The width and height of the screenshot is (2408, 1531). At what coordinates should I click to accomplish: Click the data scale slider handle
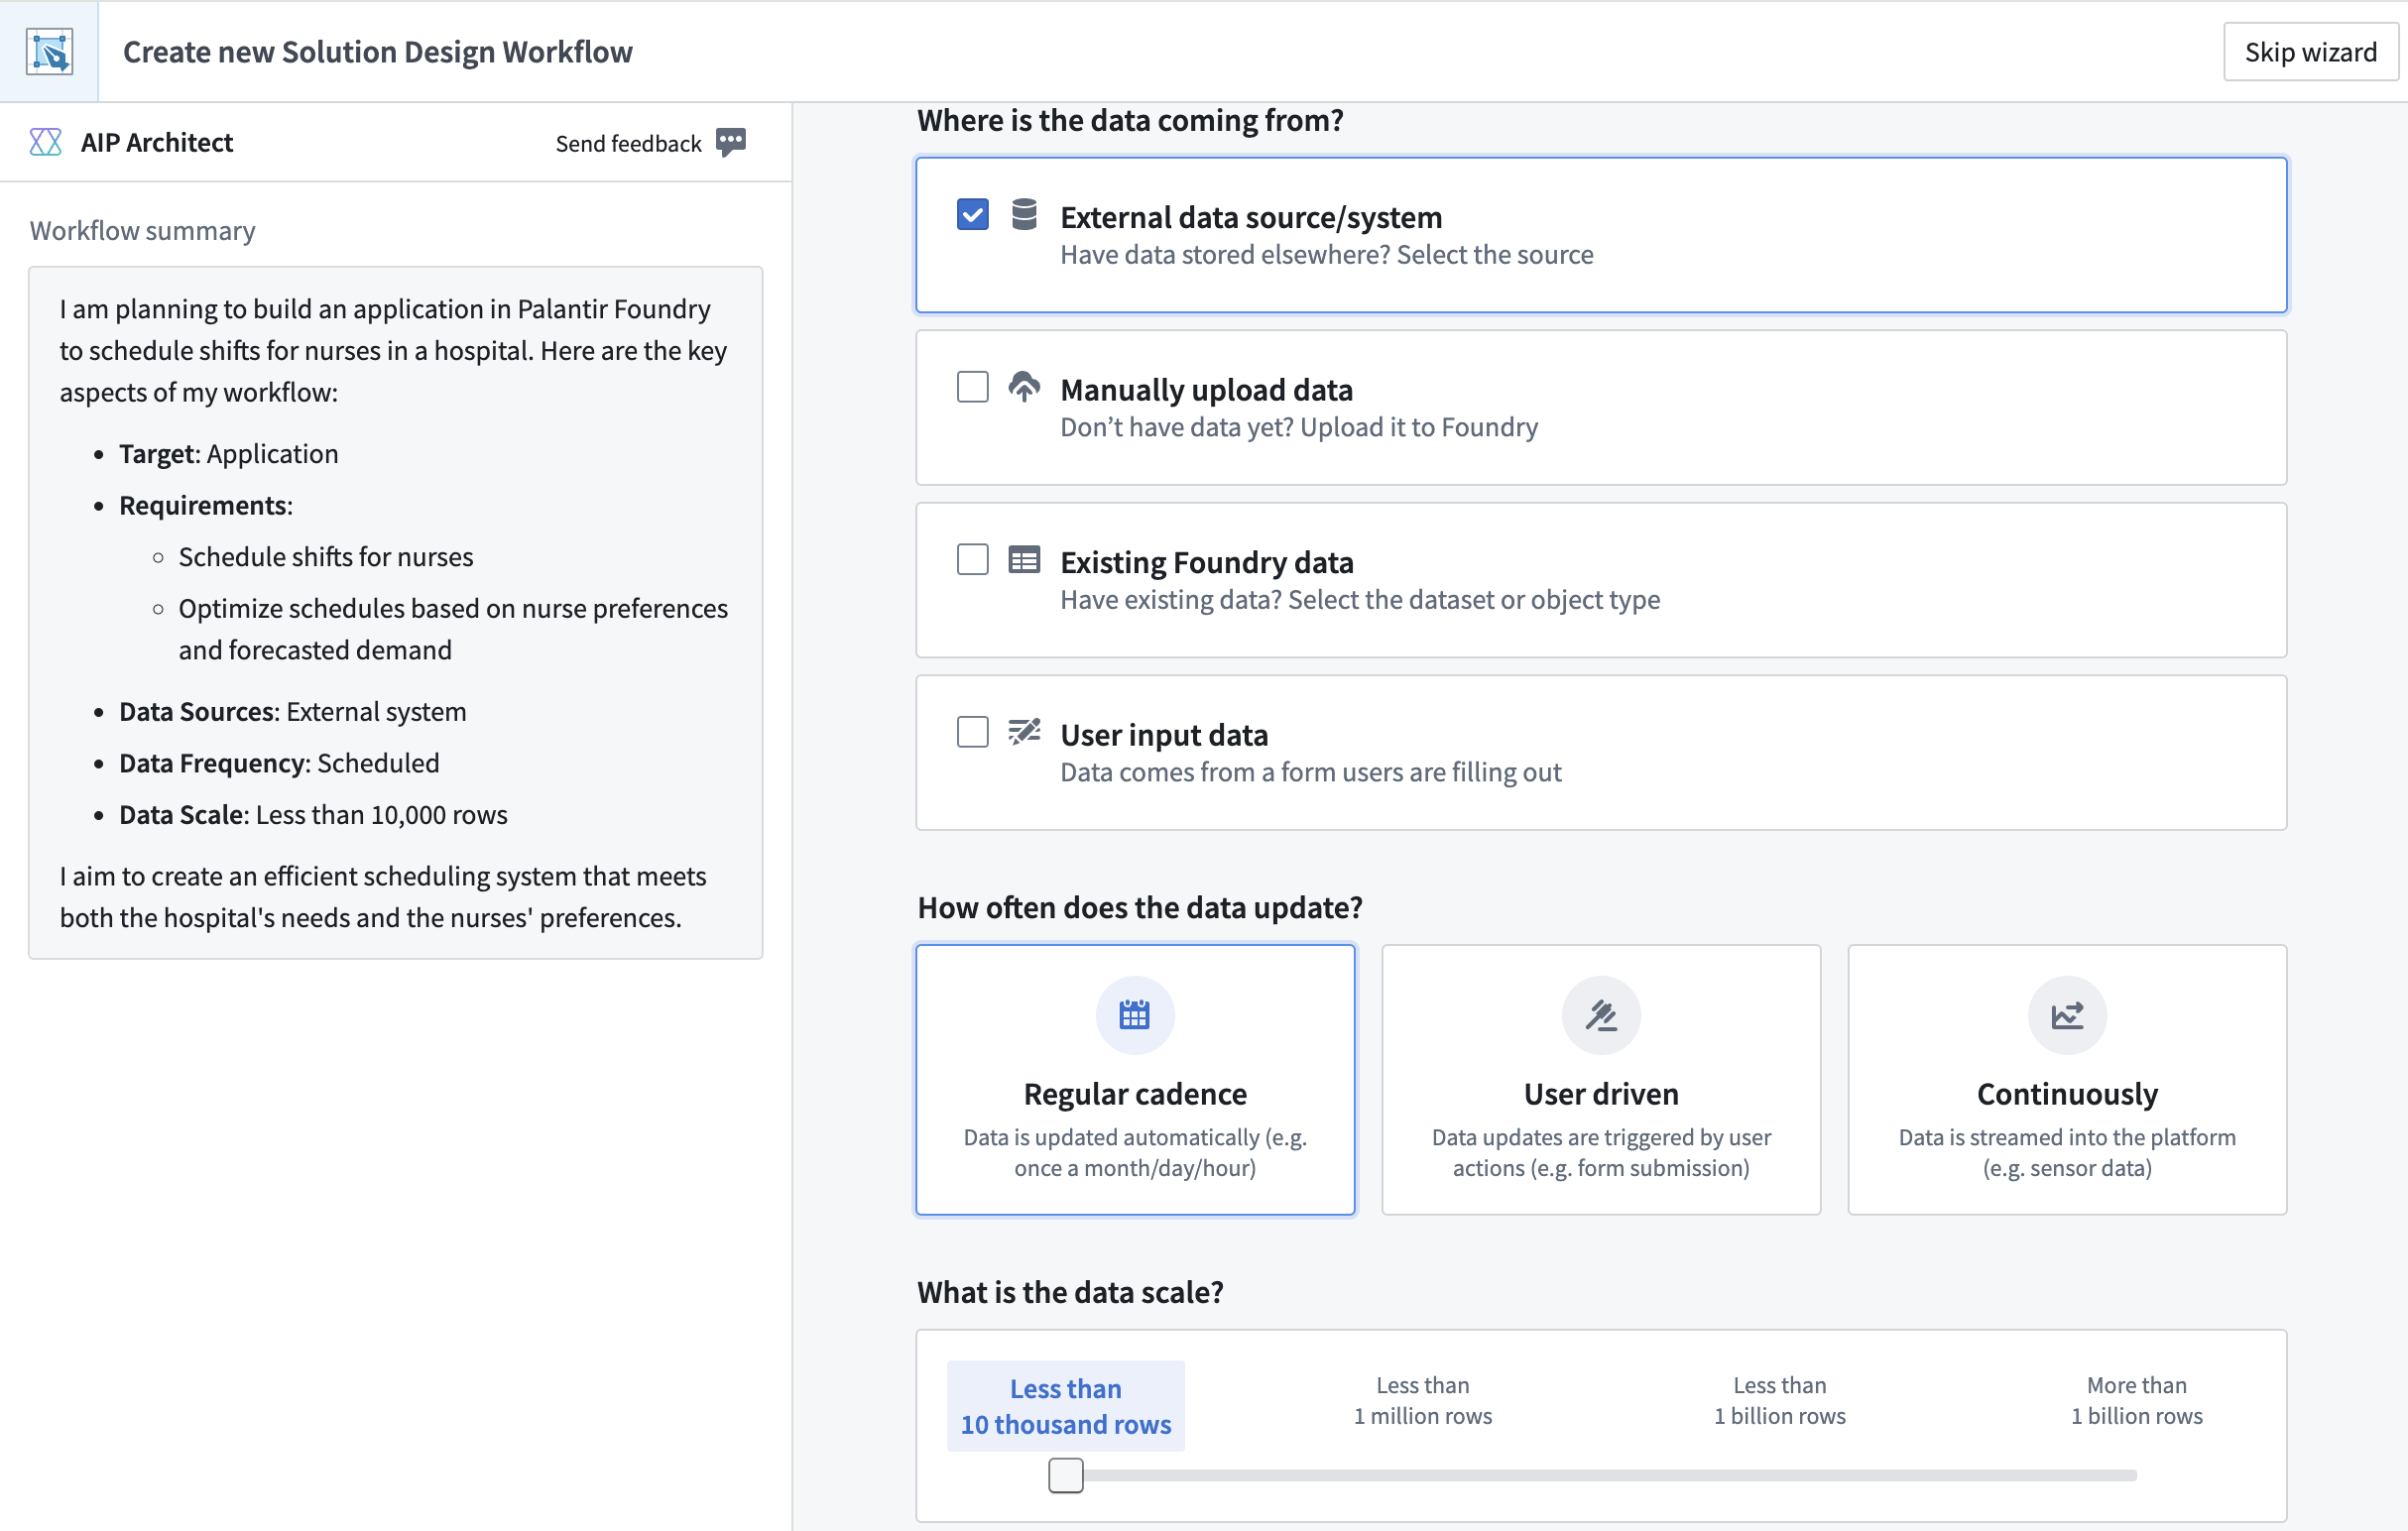1066,1474
